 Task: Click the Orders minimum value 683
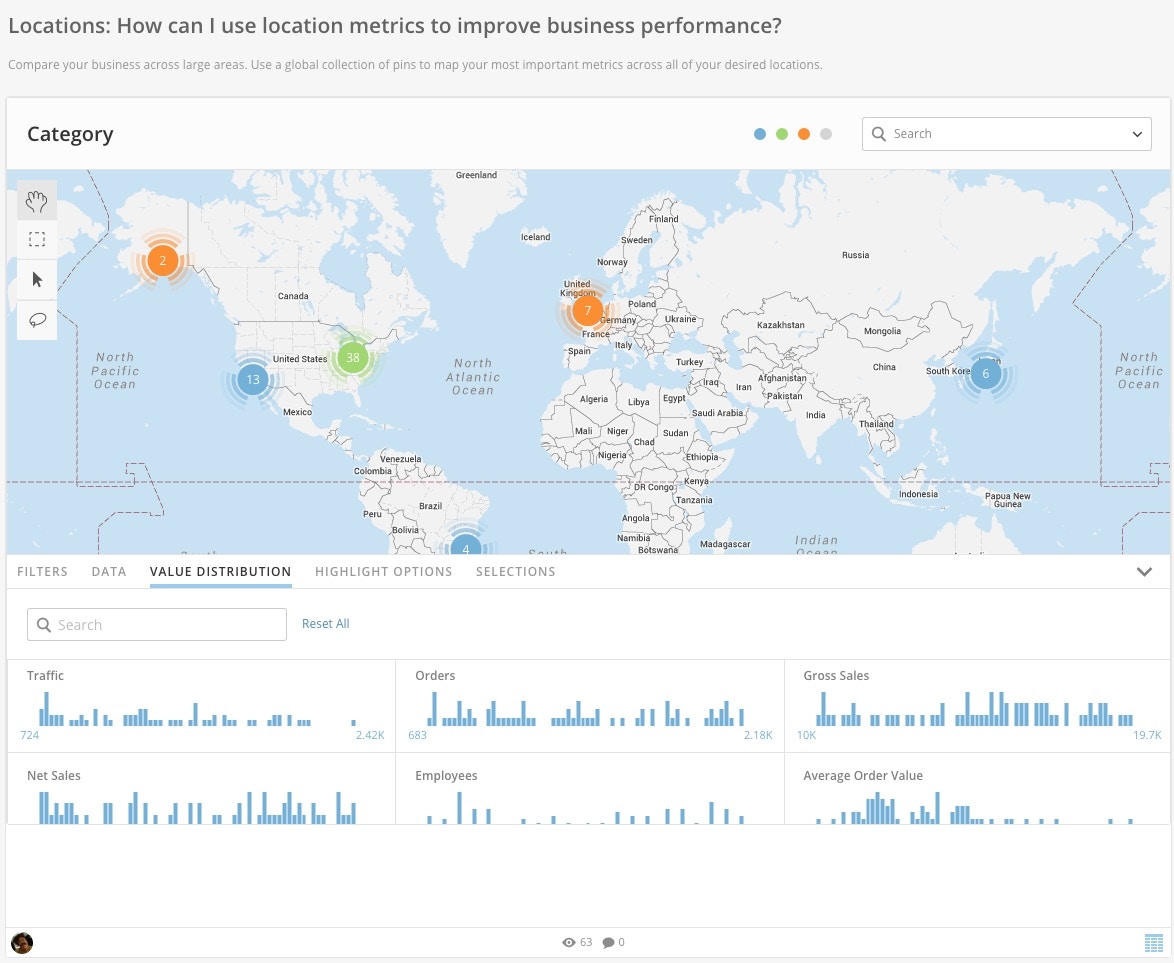[417, 735]
